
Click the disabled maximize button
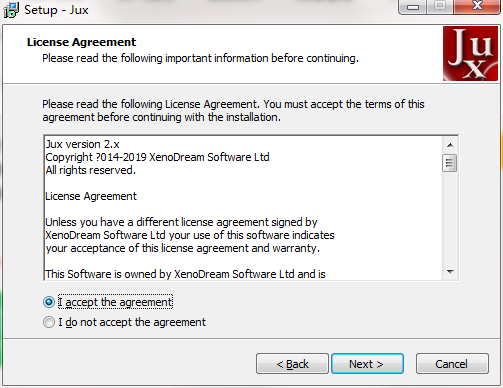(440, 6)
